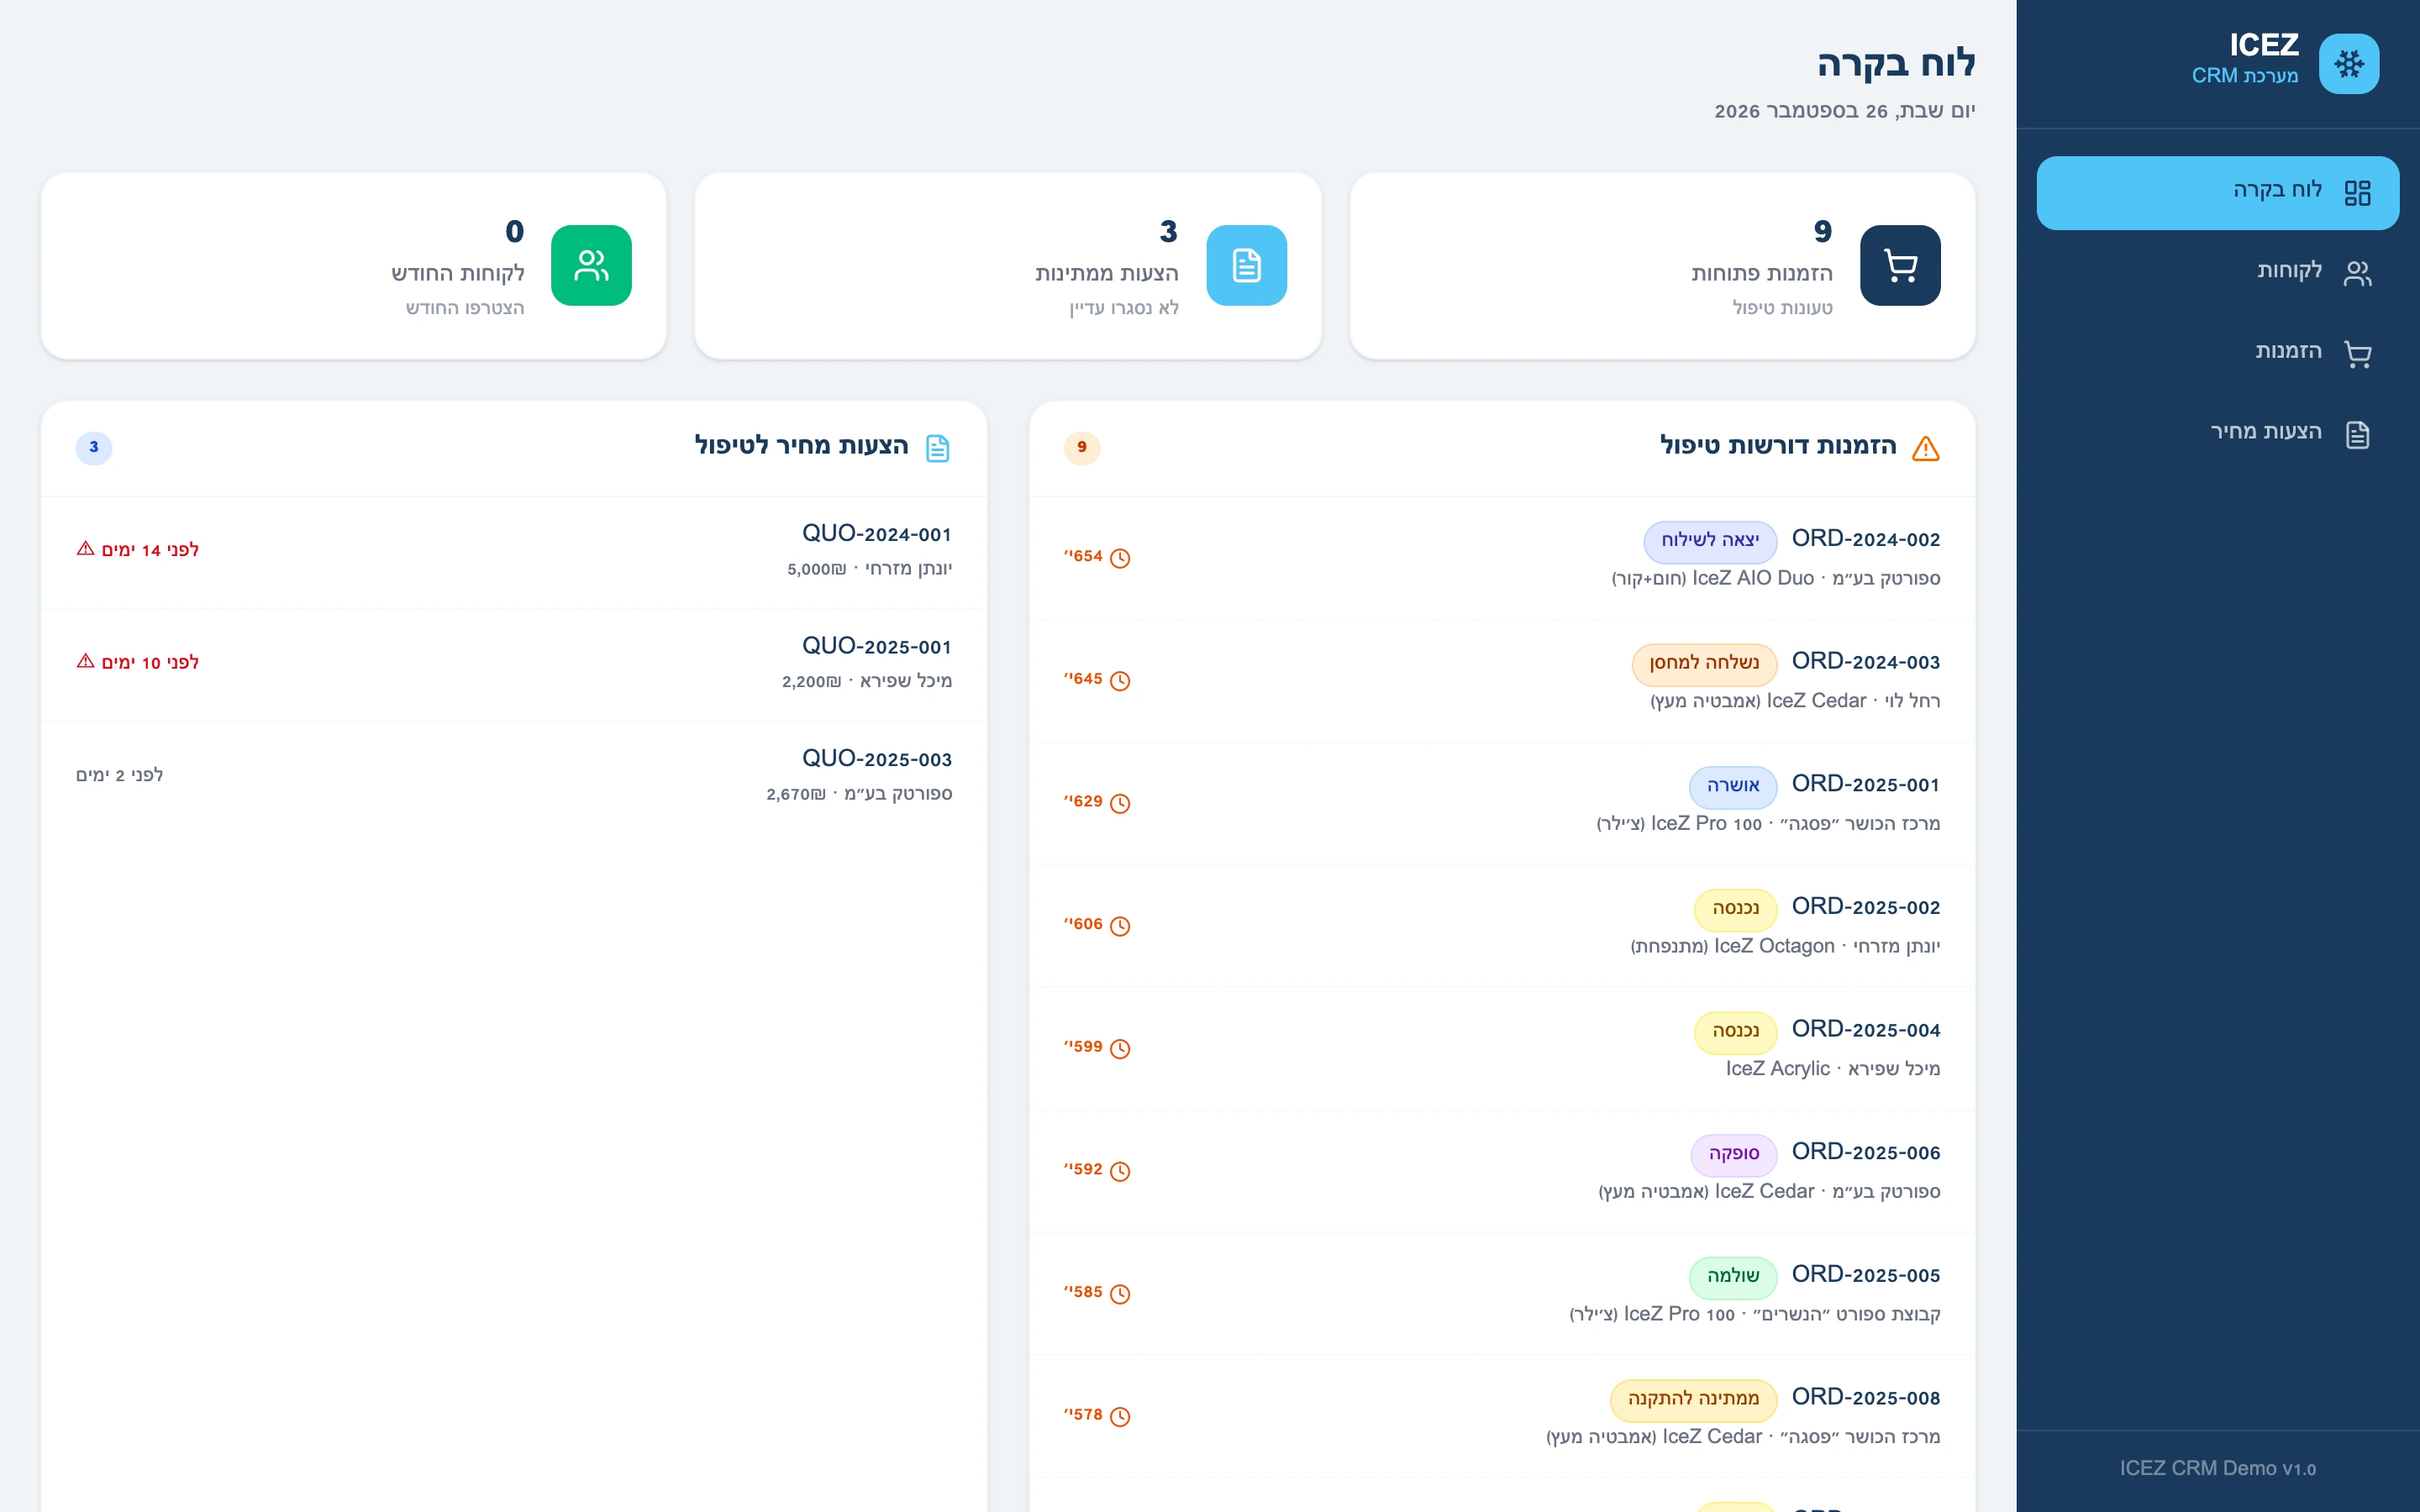The height and width of the screenshot is (1512, 2420).
Task: Click the red warning icon on QUO-2024-001 row
Action: [x=85, y=548]
